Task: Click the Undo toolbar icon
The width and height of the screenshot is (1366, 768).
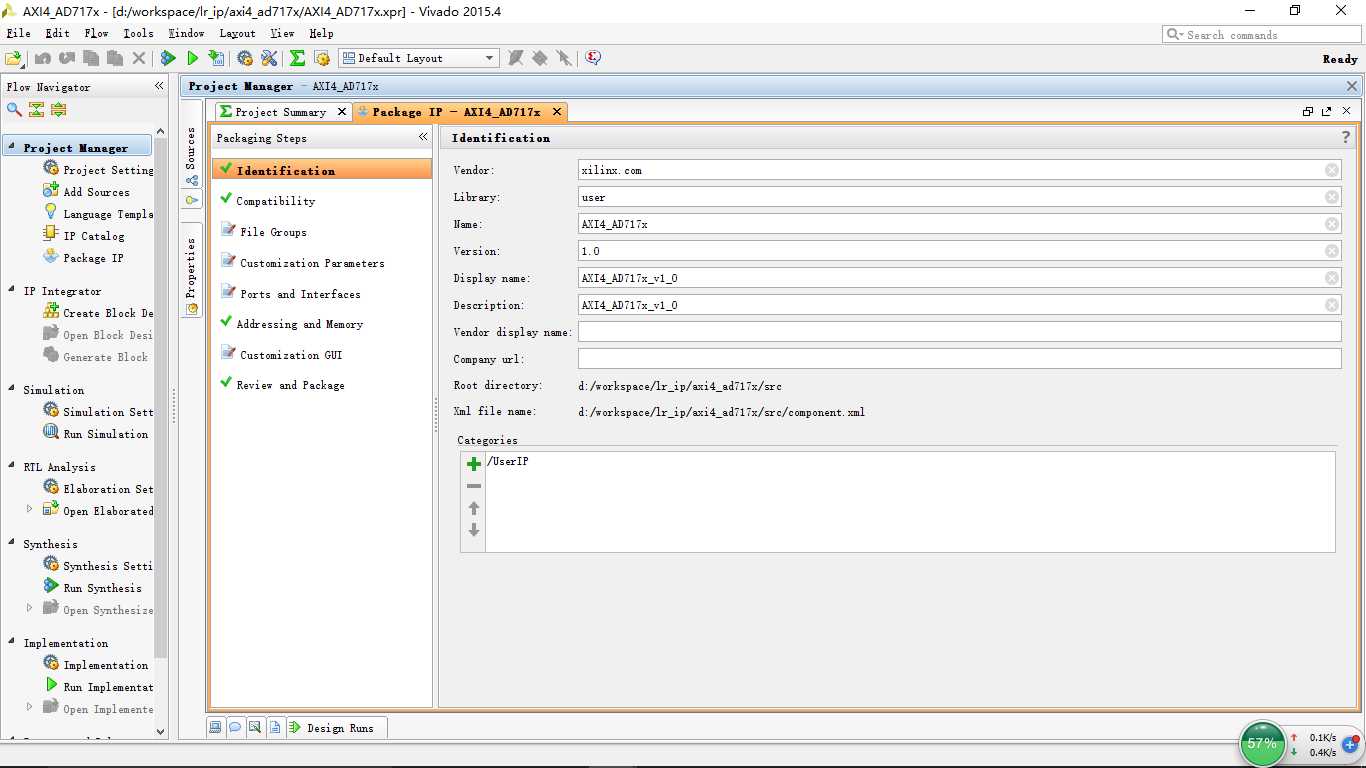Action: (43, 58)
